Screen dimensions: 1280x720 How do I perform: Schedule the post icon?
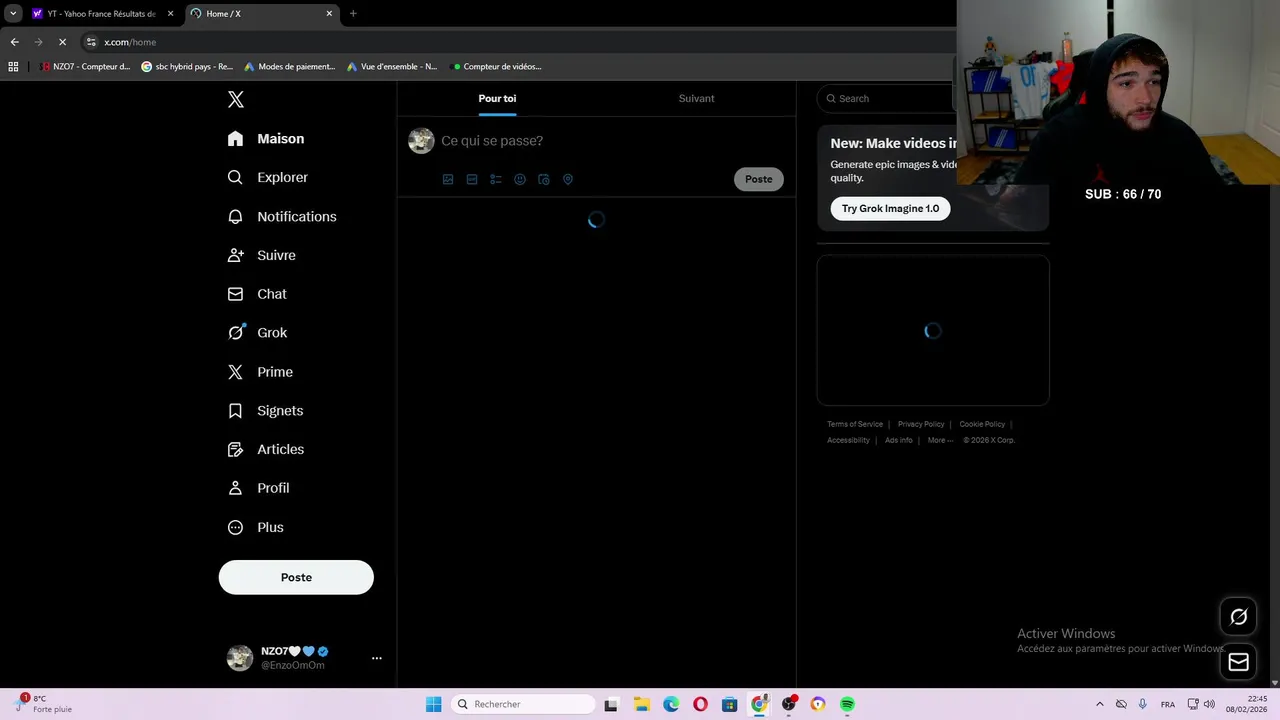pos(544,179)
